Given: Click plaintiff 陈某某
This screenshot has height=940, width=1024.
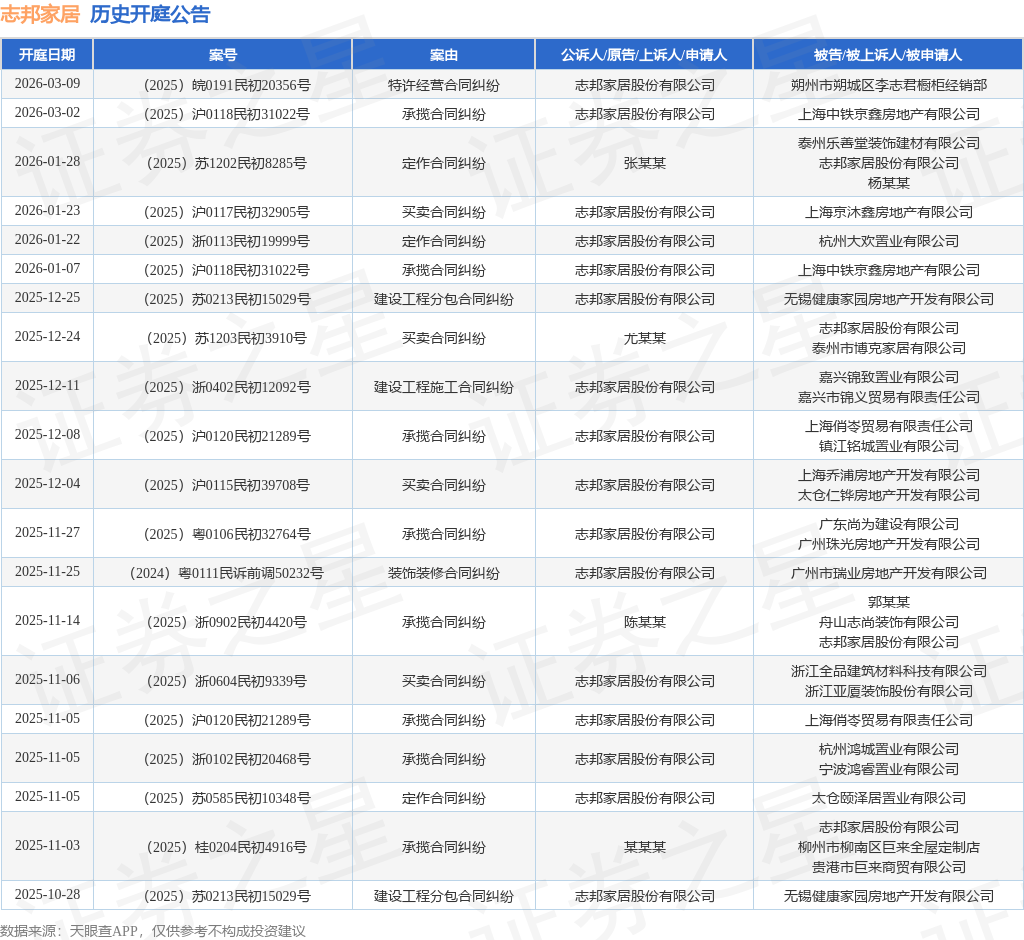Looking at the screenshot, I should (x=645, y=623).
